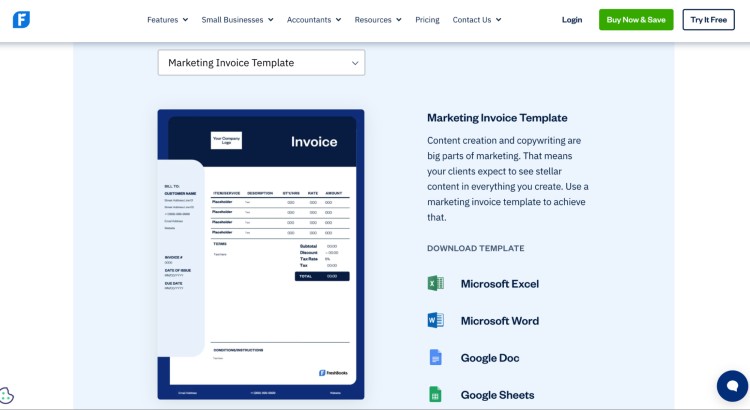
Task: Download the Microsoft Excel template
Action: click(x=500, y=284)
